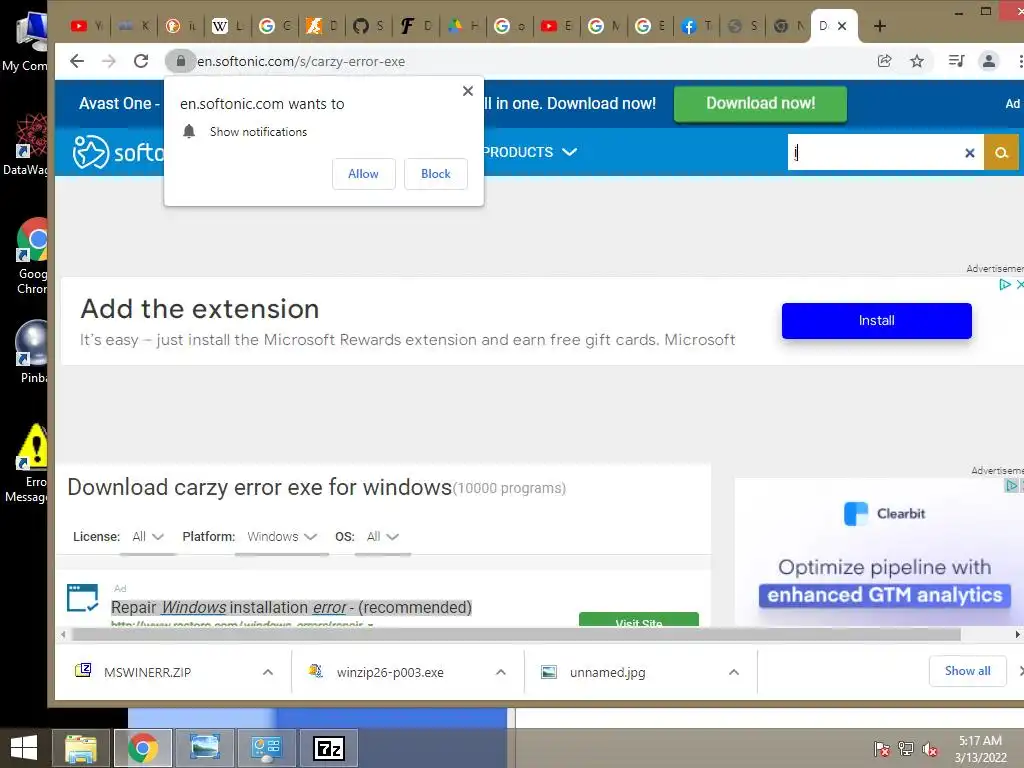Open the downloaded unnamed.jpg

(607, 672)
